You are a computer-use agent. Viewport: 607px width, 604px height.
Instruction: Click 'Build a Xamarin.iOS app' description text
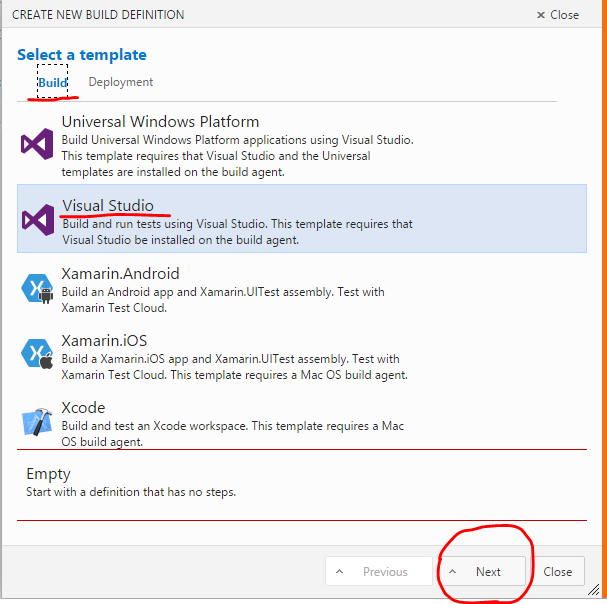(x=235, y=367)
